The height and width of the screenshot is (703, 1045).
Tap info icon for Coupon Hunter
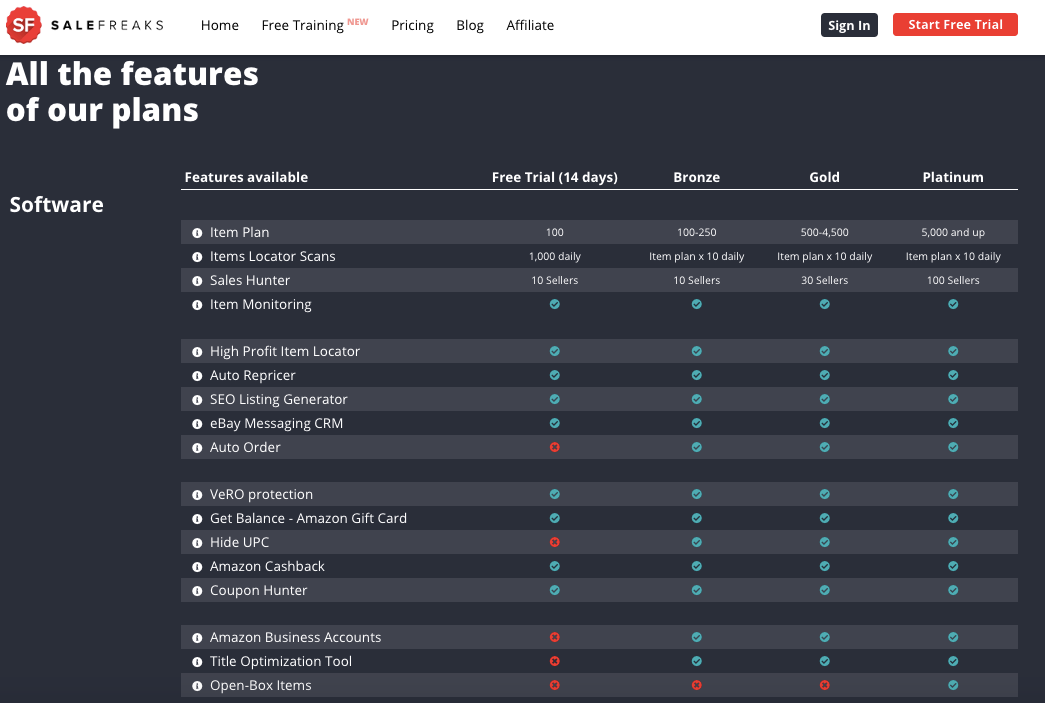(197, 591)
